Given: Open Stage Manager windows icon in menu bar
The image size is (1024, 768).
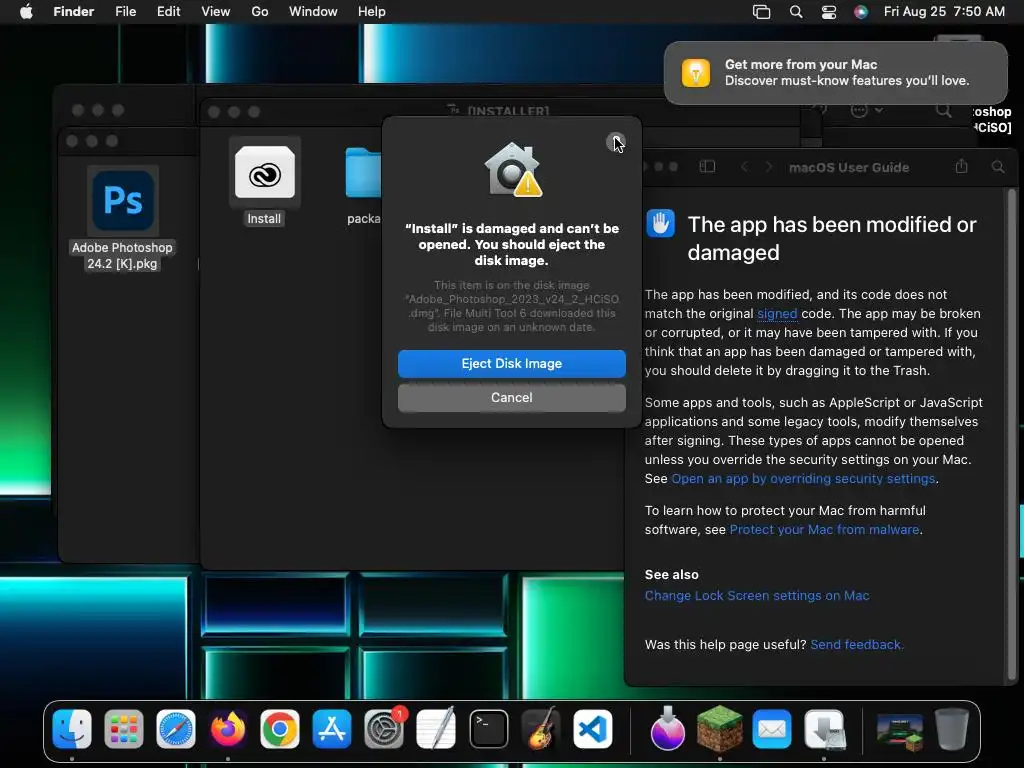Looking at the screenshot, I should point(761,11).
